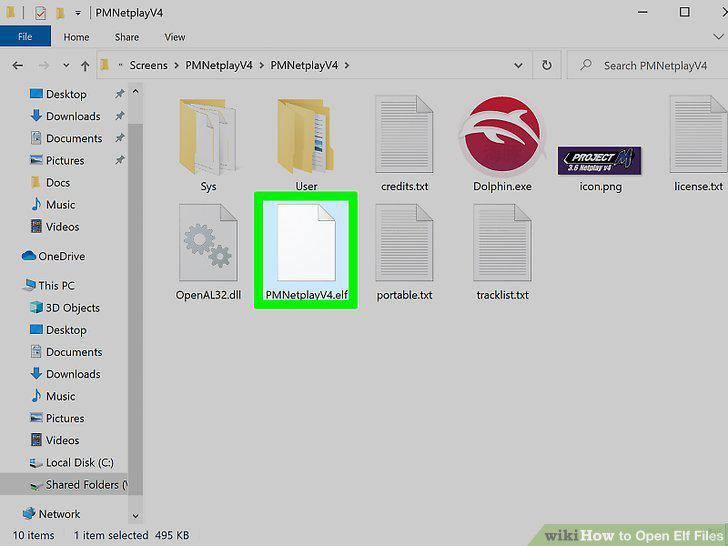Click the folder icon in address bar
Image resolution: width=728 pixels, height=546 pixels.
pos(105,65)
